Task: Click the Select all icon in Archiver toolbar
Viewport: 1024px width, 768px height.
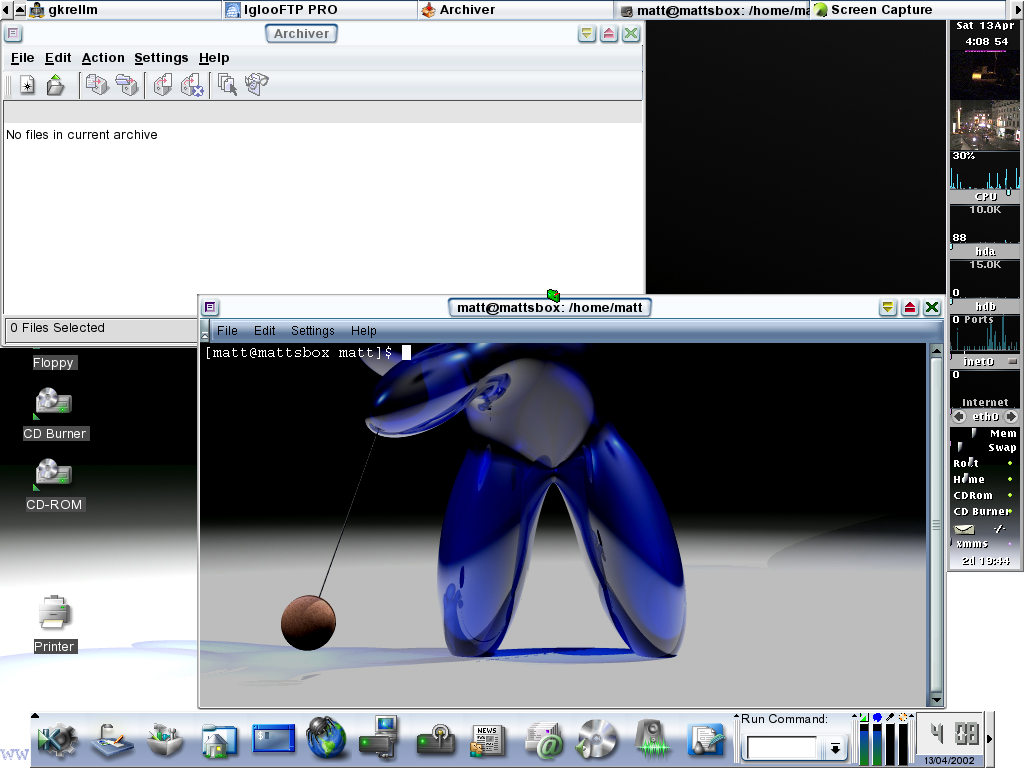Action: coord(227,85)
